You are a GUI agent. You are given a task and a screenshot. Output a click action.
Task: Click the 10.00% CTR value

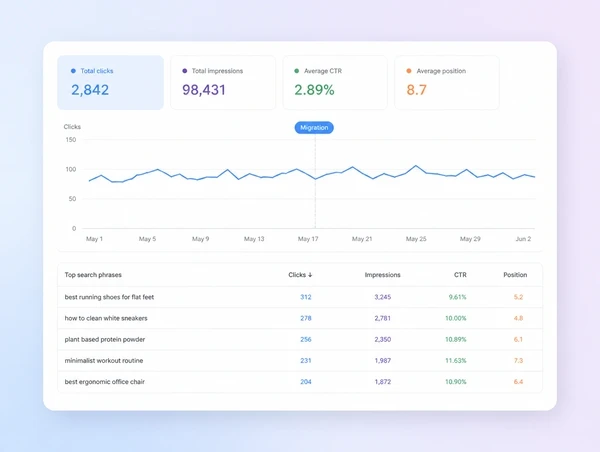pos(456,318)
